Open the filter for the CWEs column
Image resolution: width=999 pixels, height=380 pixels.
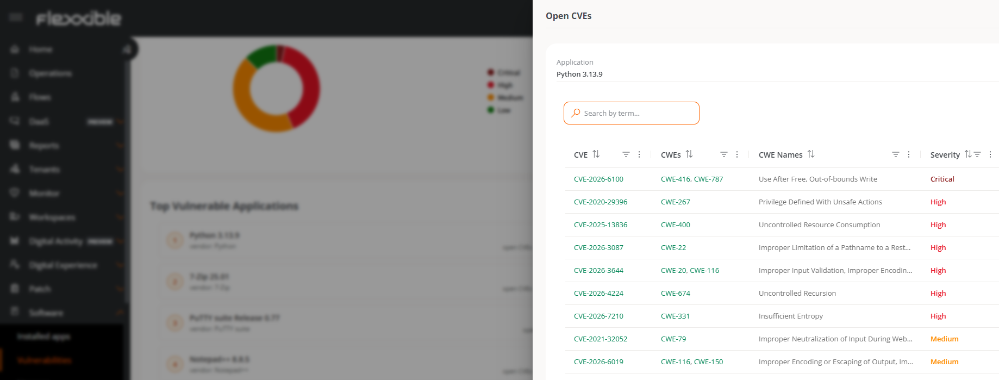click(724, 154)
